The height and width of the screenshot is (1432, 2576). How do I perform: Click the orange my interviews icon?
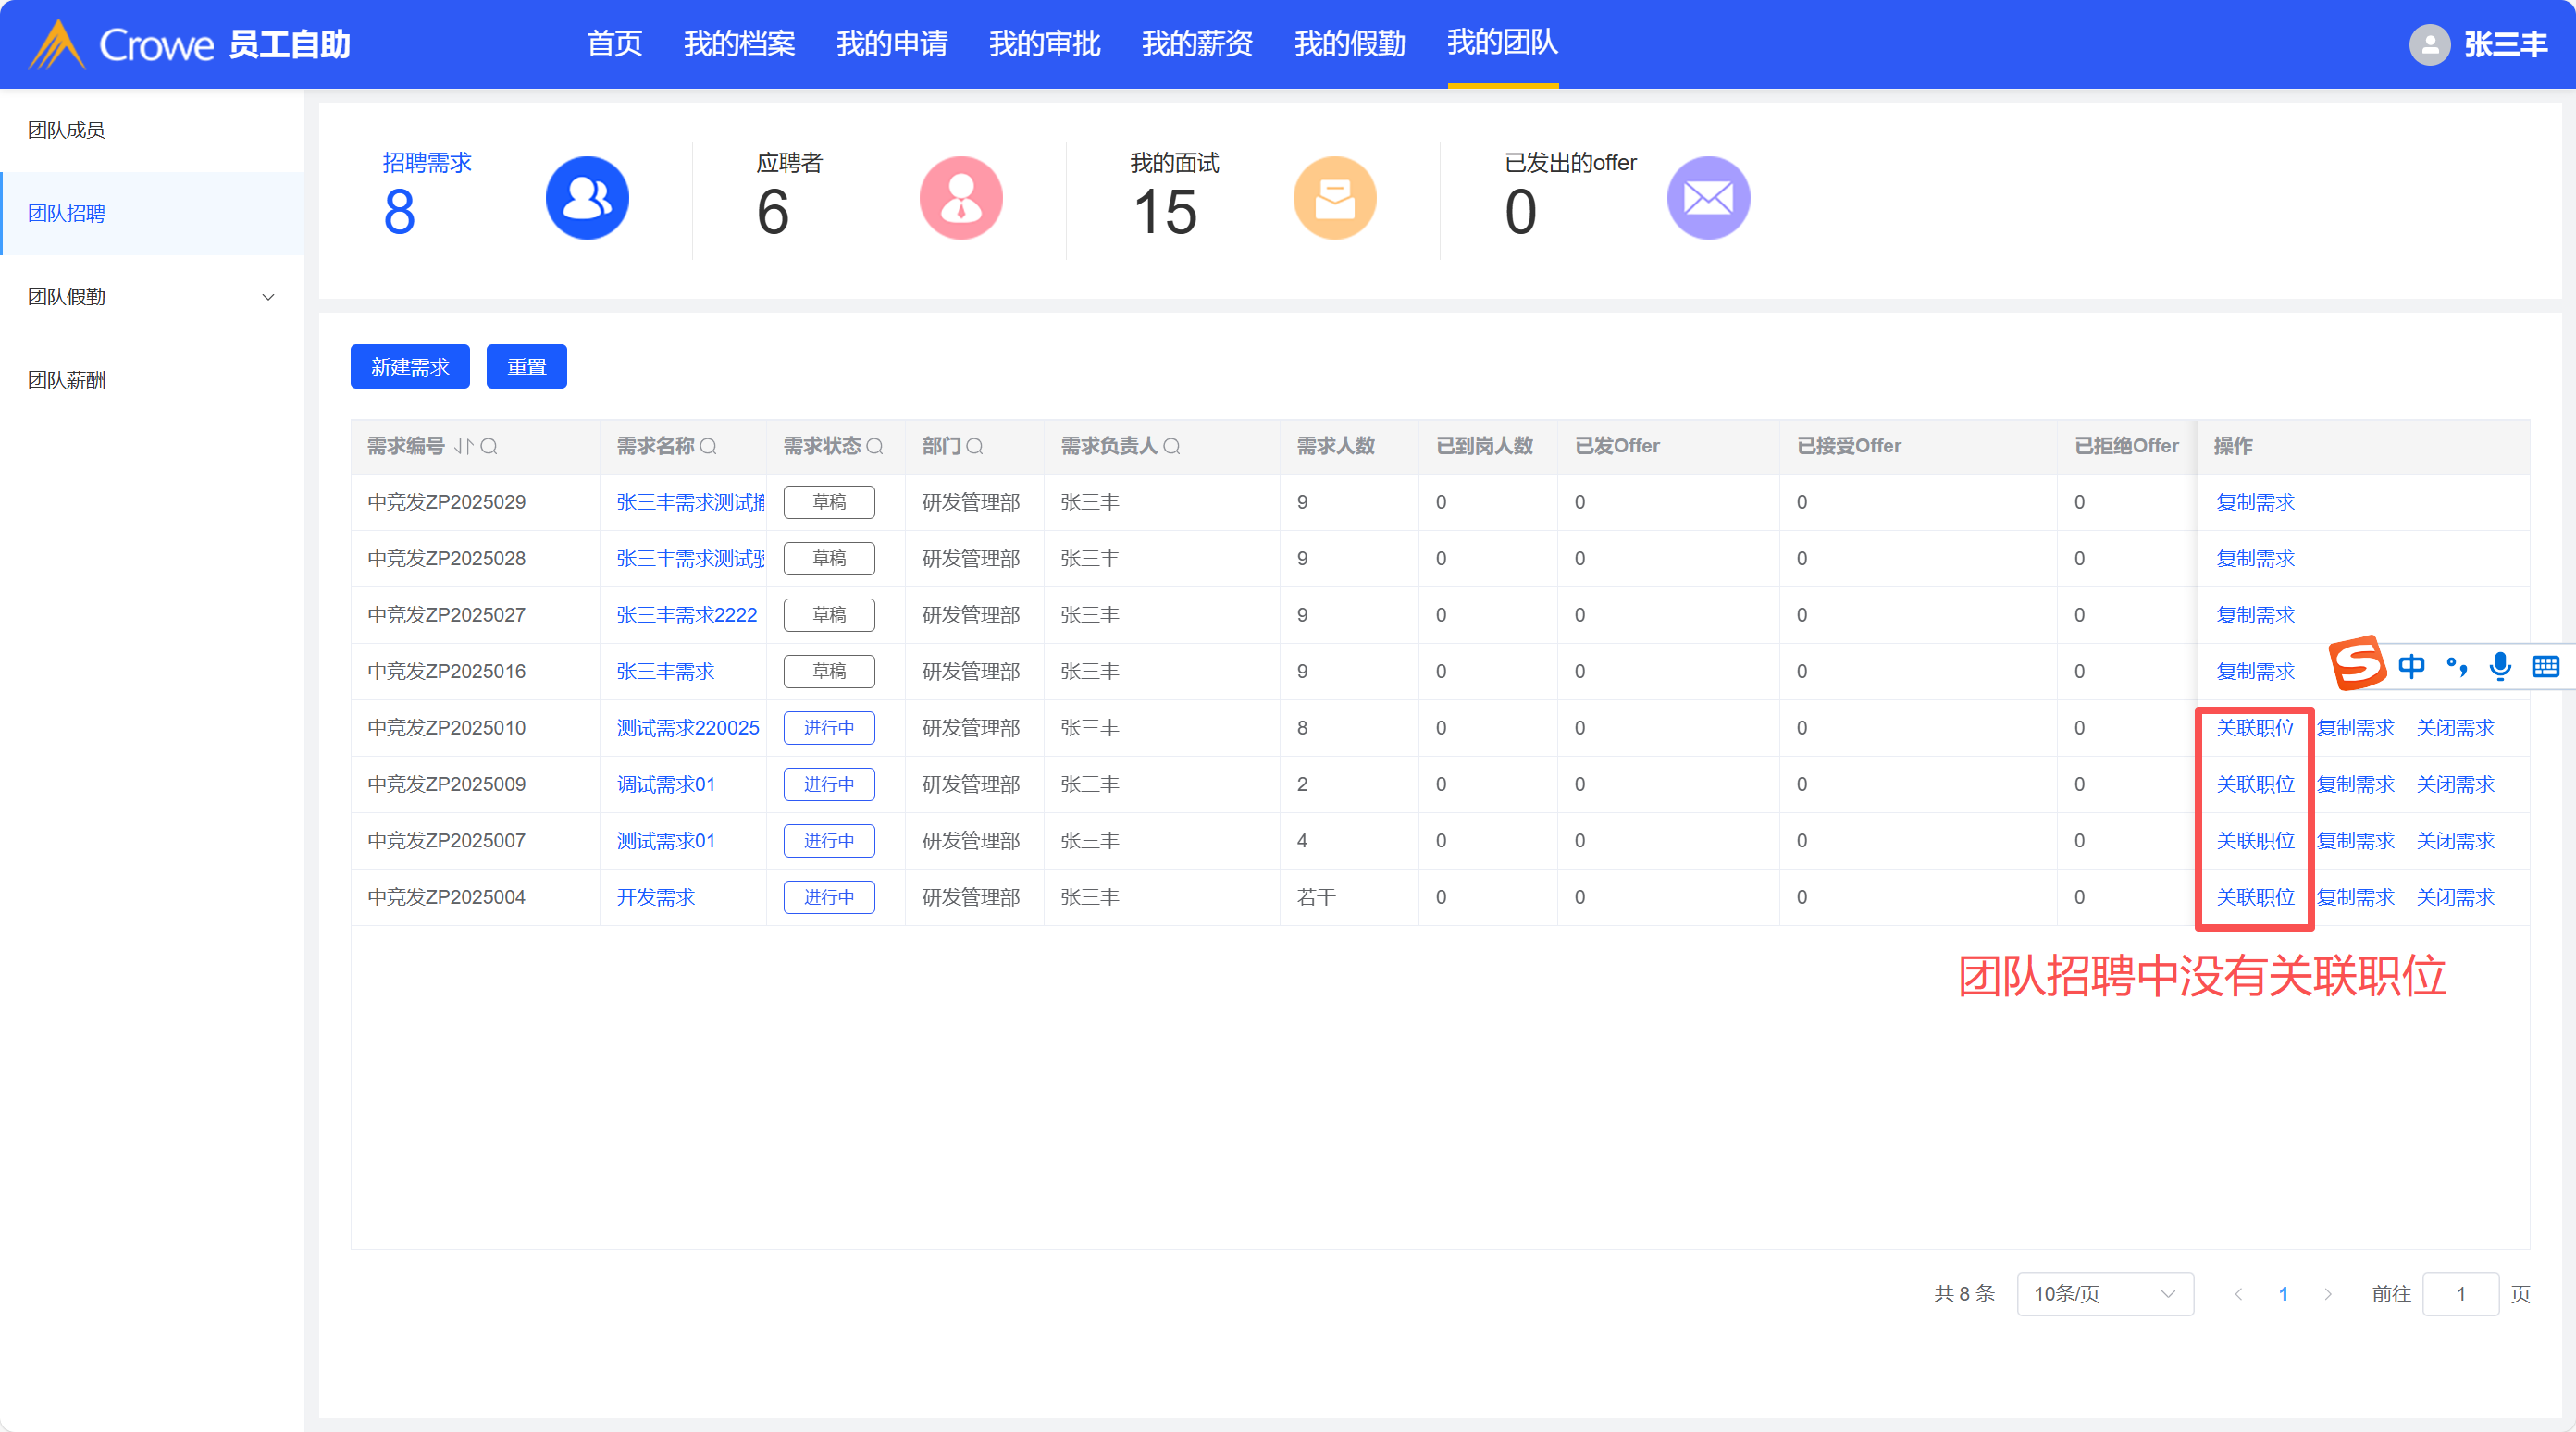pyautogui.click(x=1334, y=197)
